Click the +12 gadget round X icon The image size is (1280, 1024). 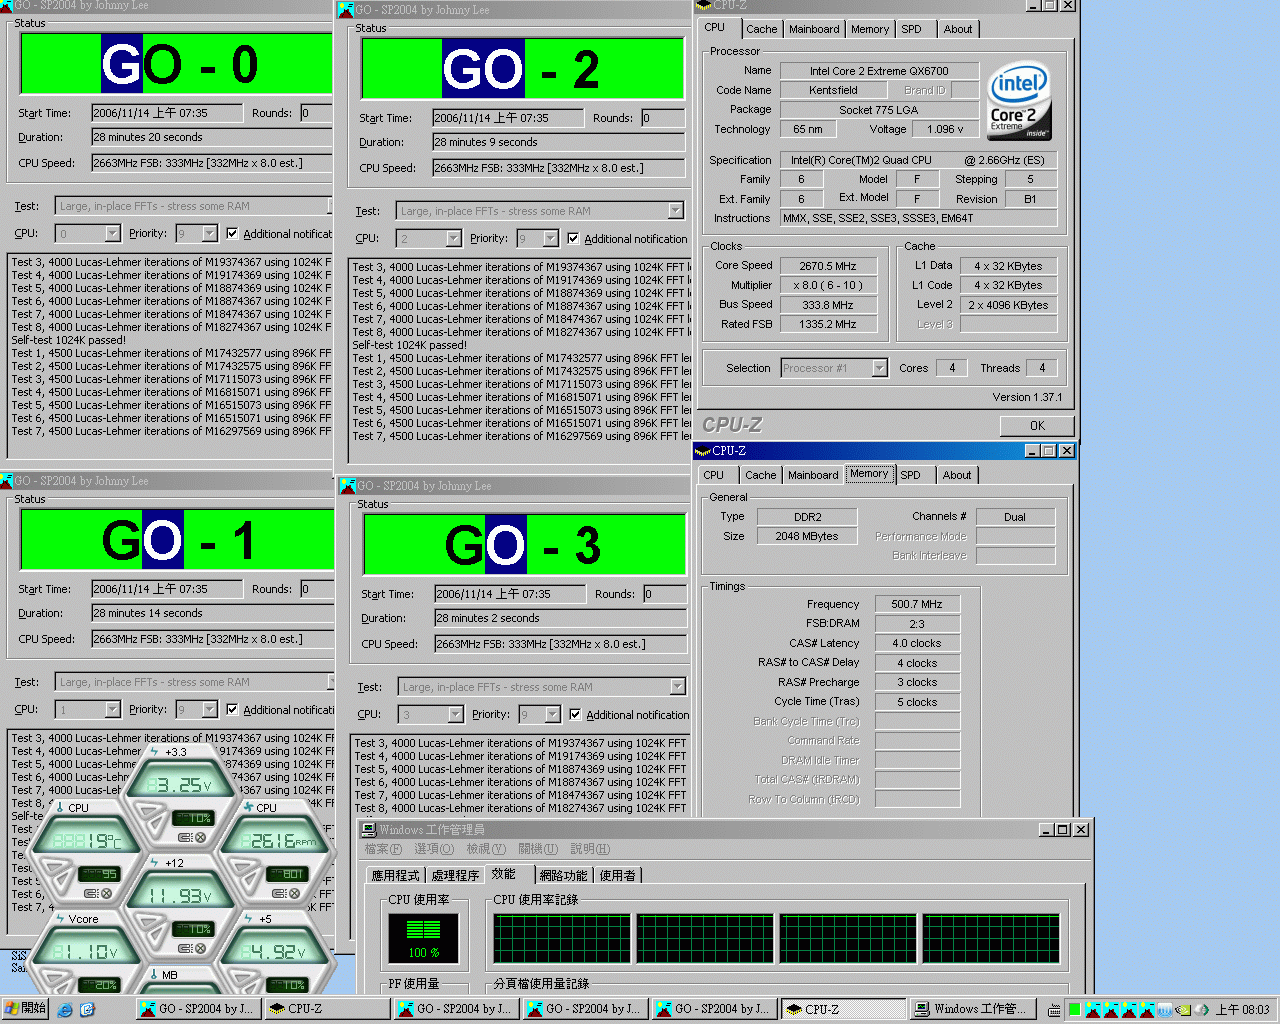(200, 948)
